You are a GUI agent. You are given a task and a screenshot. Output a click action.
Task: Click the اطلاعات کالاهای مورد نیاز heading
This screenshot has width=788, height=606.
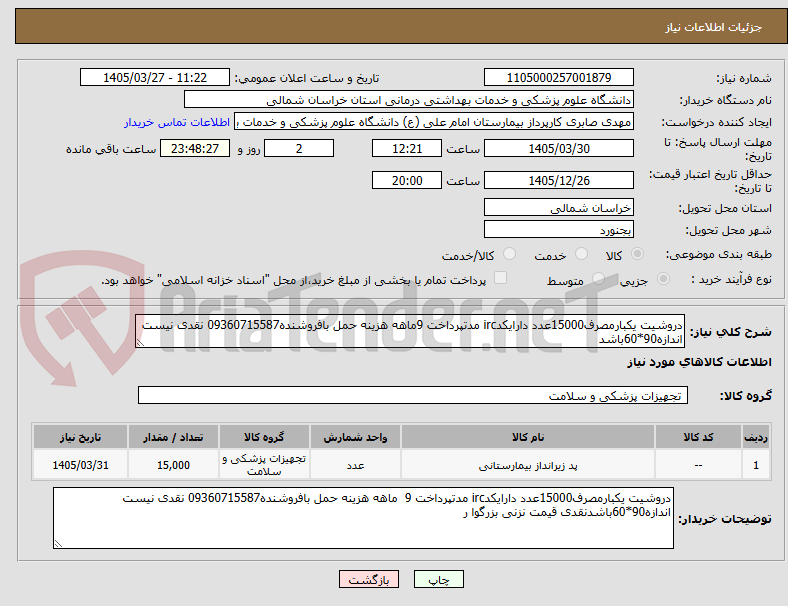coord(699,362)
